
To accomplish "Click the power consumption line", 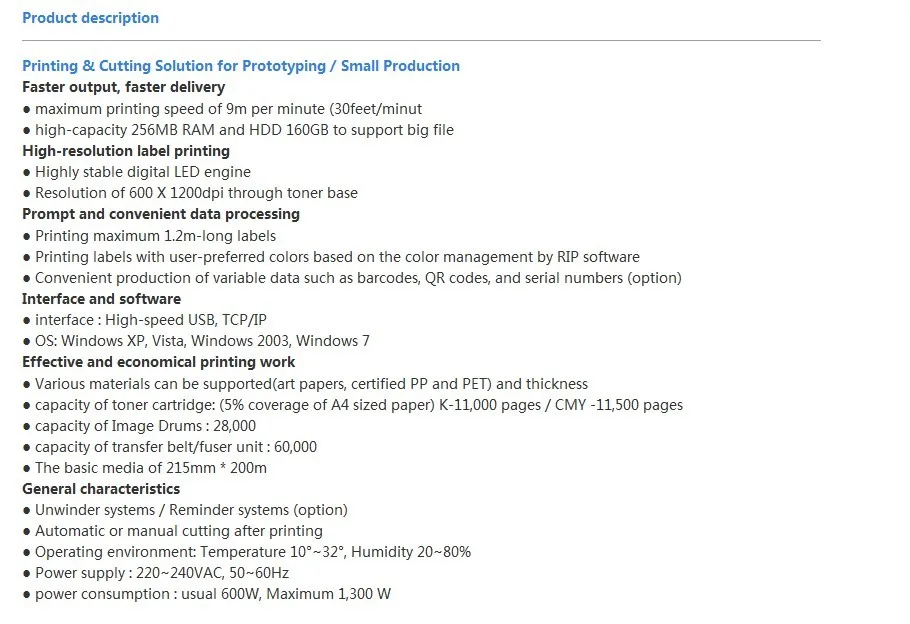I will (x=207, y=594).
